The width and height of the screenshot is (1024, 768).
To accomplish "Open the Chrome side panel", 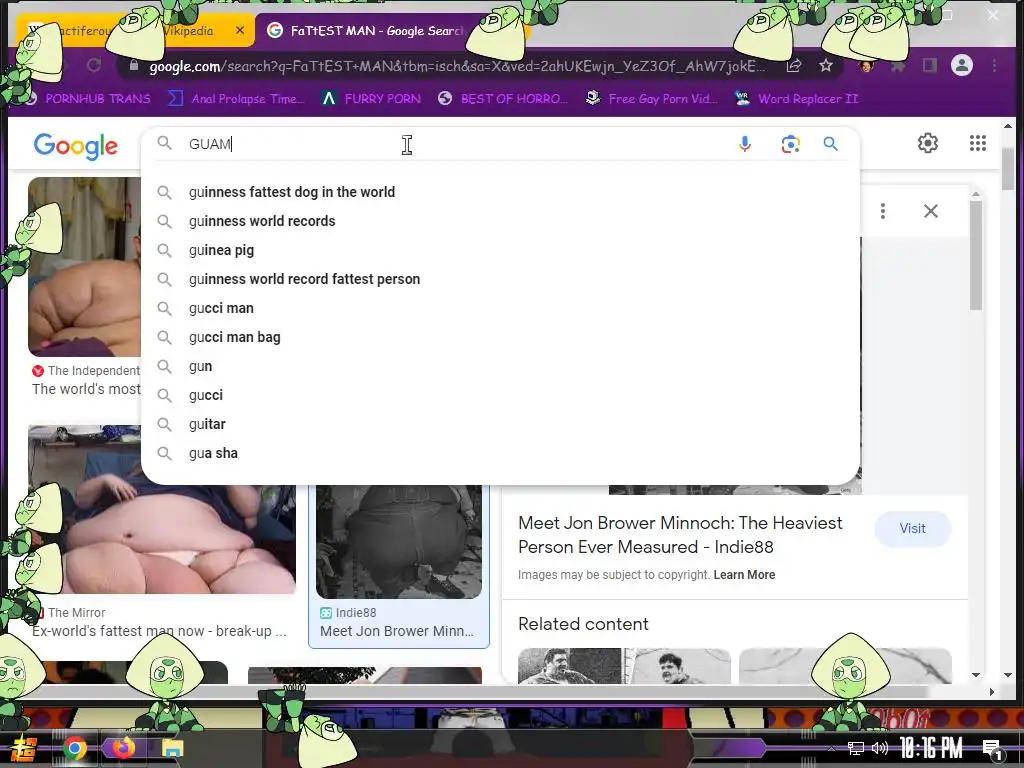I will point(929,65).
